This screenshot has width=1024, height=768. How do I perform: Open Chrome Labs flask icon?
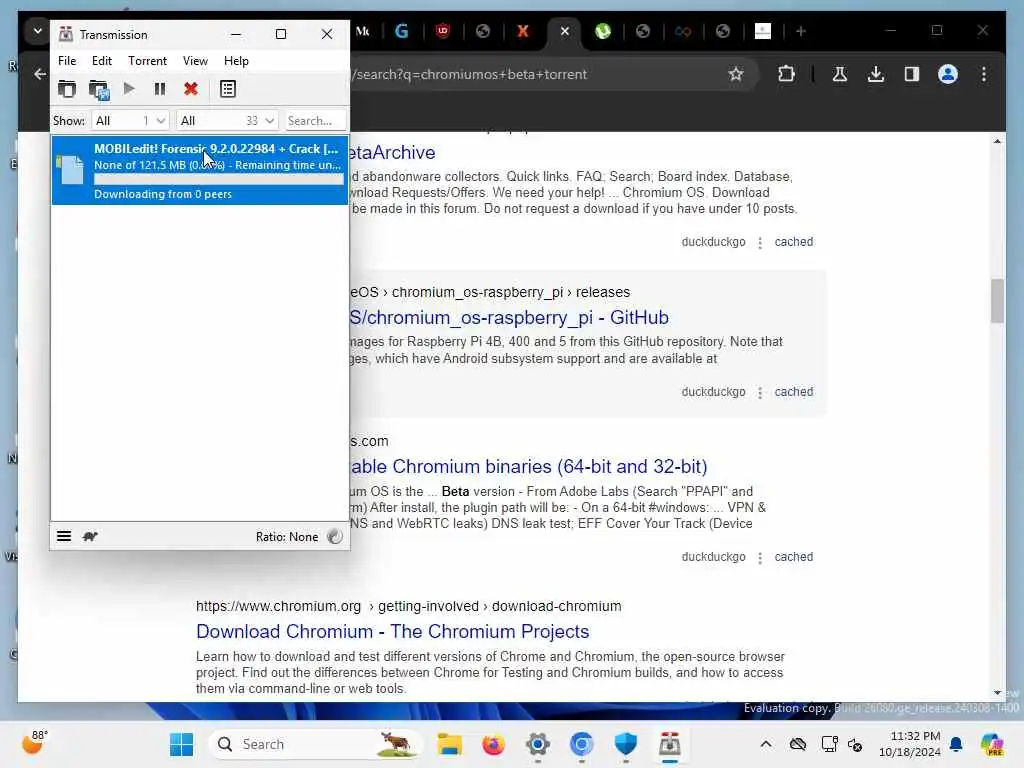[x=839, y=74]
